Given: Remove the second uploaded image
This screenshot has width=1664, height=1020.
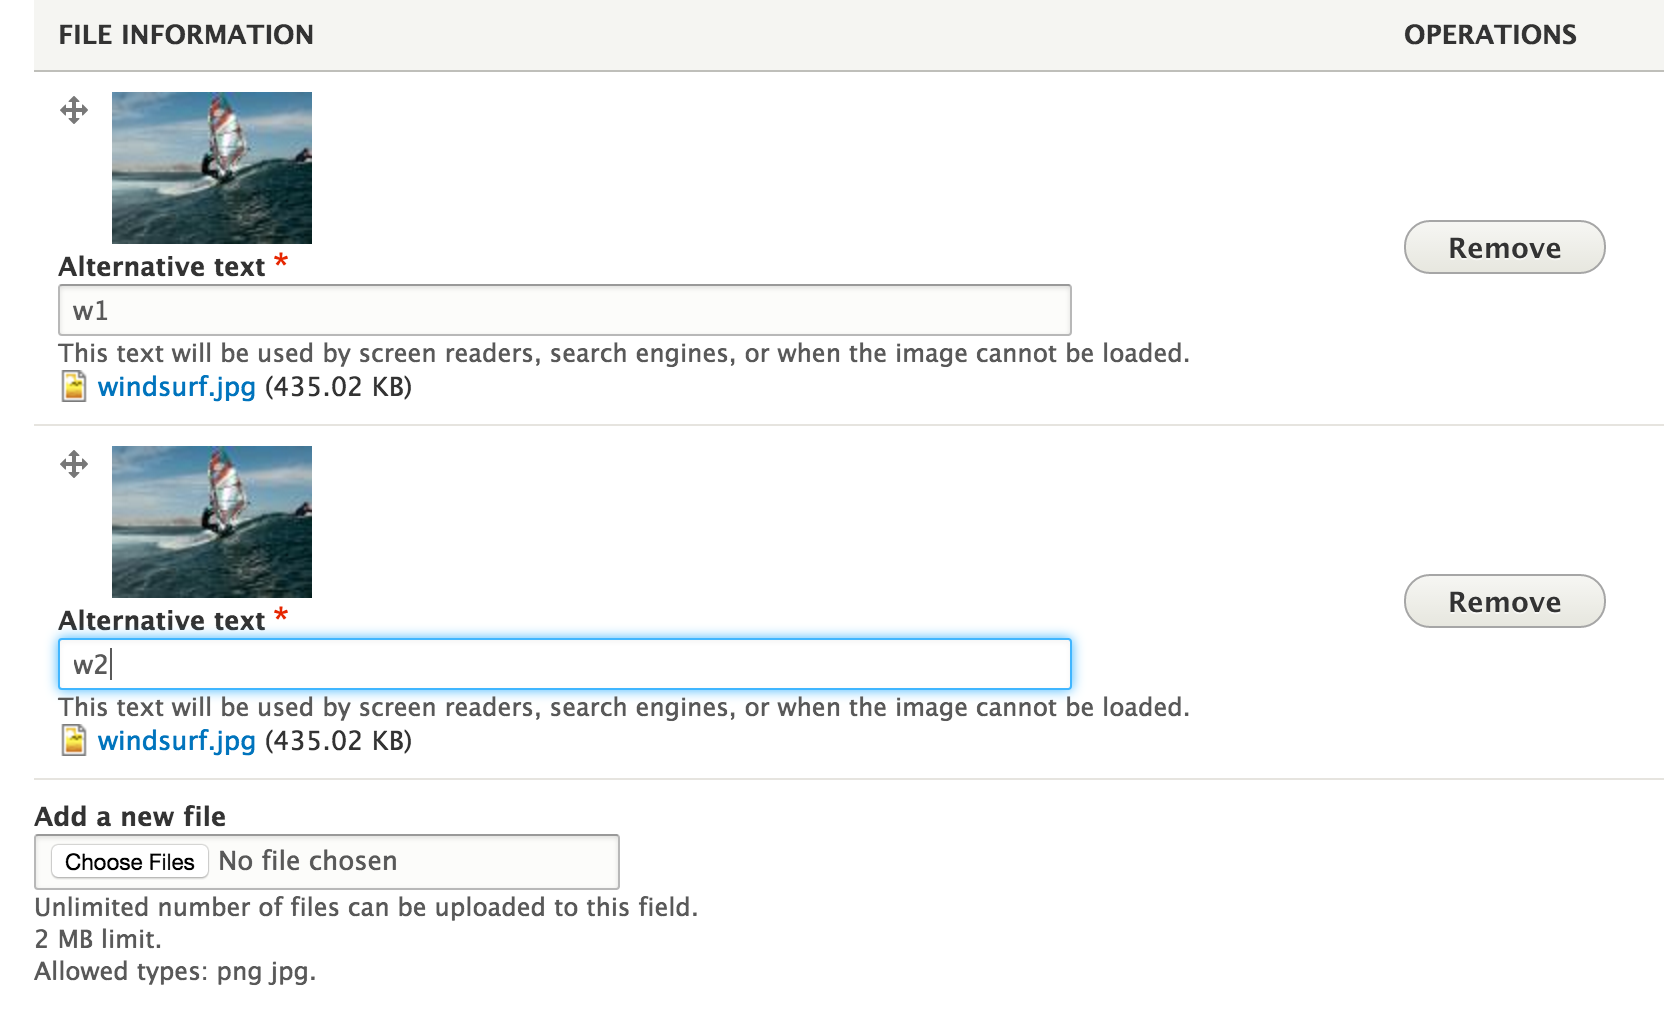Looking at the screenshot, I should (1504, 601).
